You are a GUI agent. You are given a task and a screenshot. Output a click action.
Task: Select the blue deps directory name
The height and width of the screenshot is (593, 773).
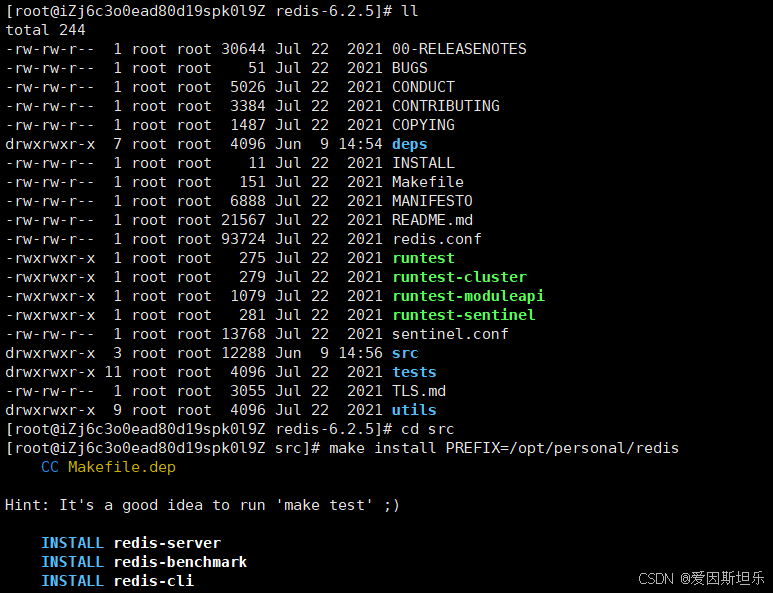point(410,144)
